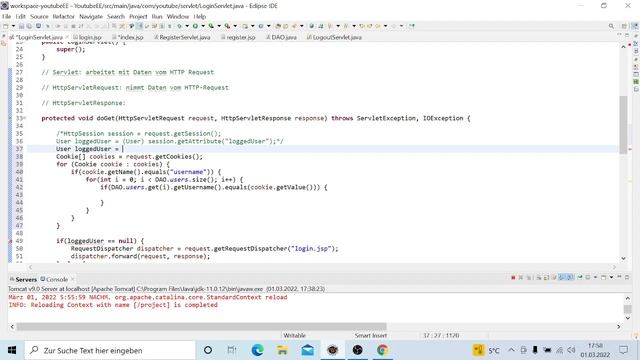Click the Writable status bar entry
This screenshot has width=640, height=360.
pos(294,336)
